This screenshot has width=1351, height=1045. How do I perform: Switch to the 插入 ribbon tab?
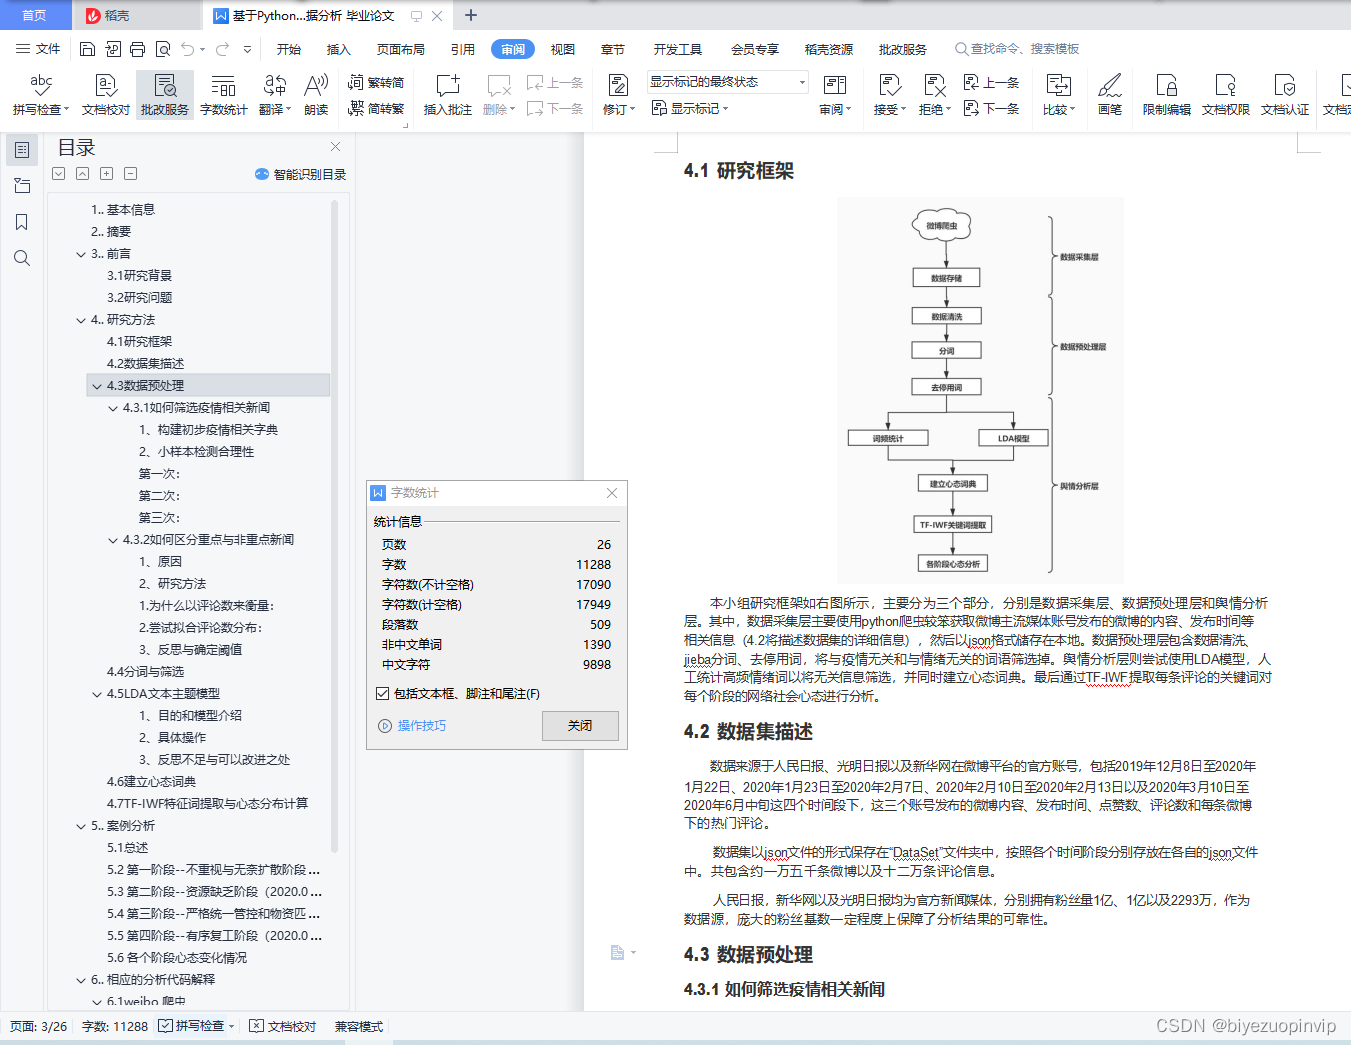pos(339,49)
